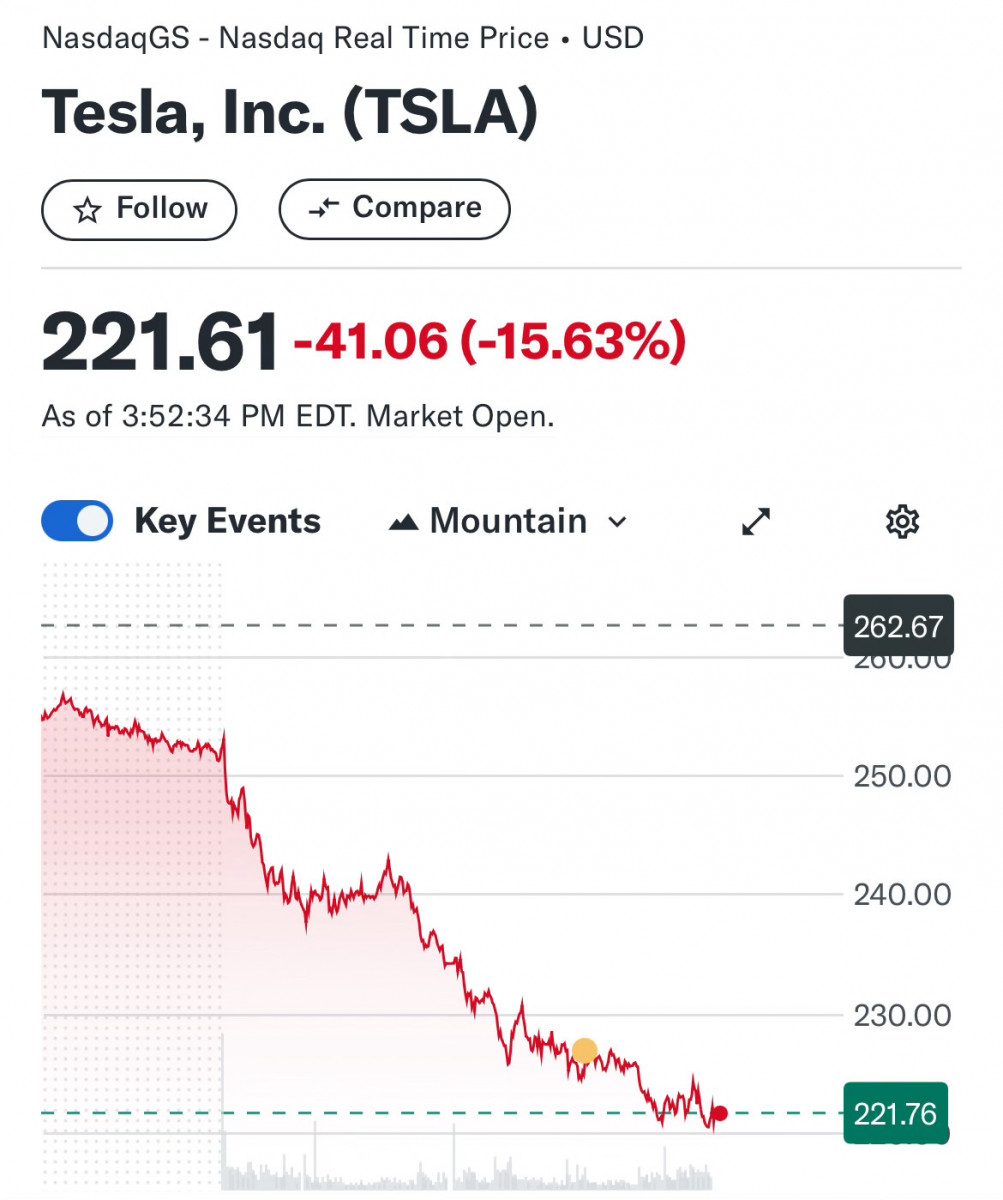The image size is (1003, 1200).
Task: Click the yellow key event marker
Action: 584,1051
